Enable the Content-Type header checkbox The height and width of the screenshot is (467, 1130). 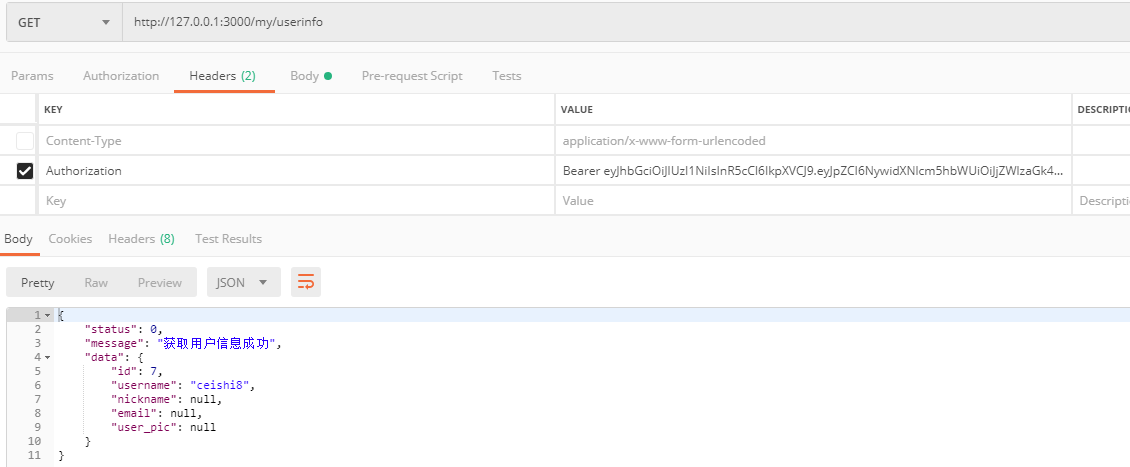tap(25, 141)
